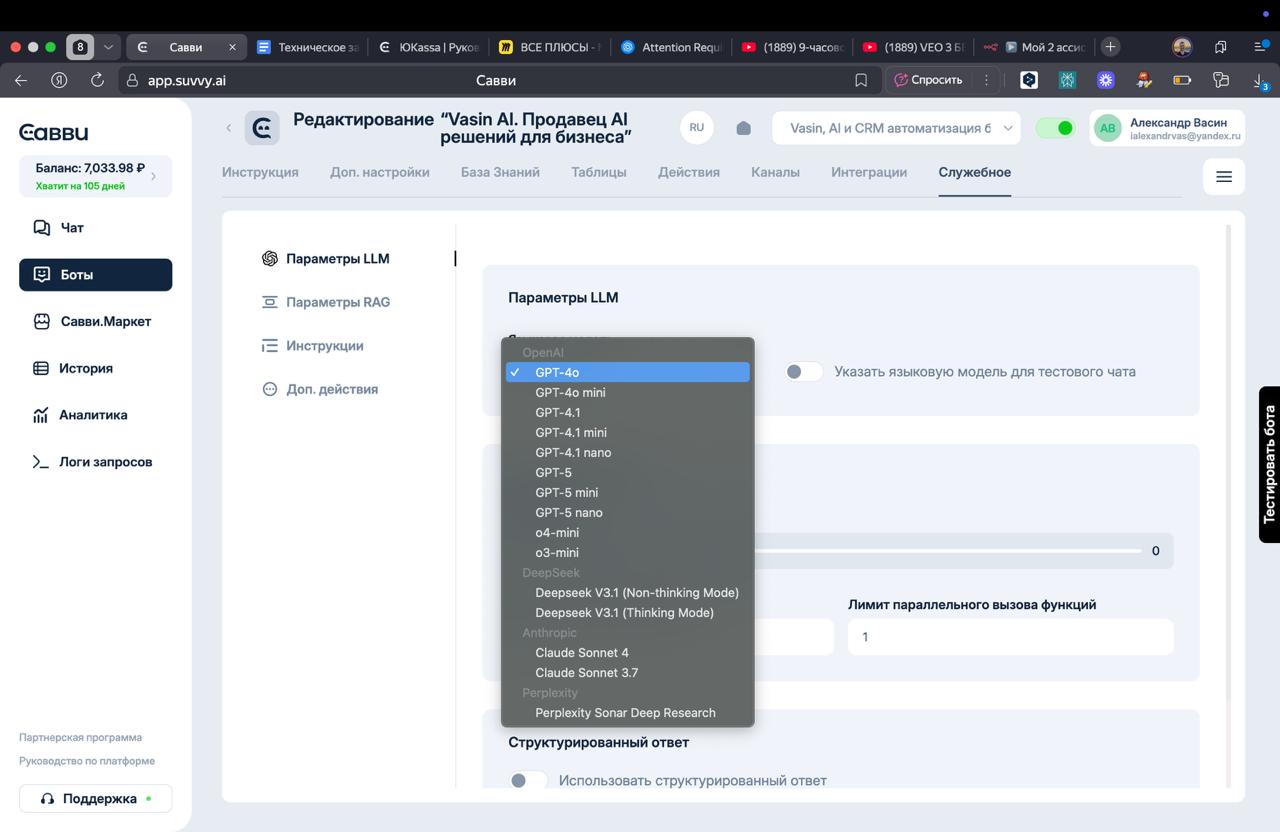
Task: Open the hamburger menu button
Action: click(x=1224, y=177)
